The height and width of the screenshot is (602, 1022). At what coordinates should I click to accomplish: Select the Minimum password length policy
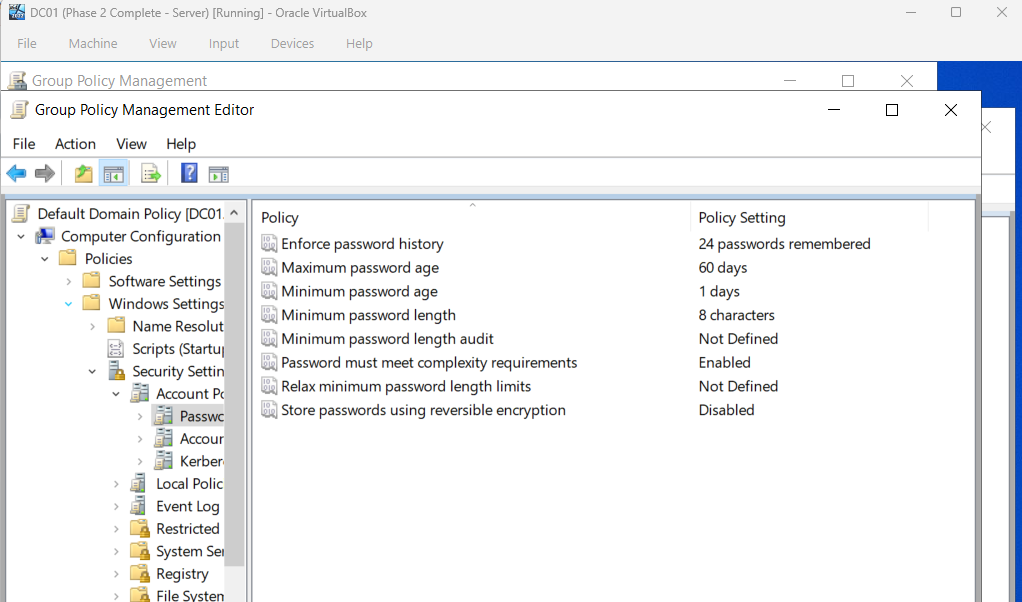coord(368,315)
